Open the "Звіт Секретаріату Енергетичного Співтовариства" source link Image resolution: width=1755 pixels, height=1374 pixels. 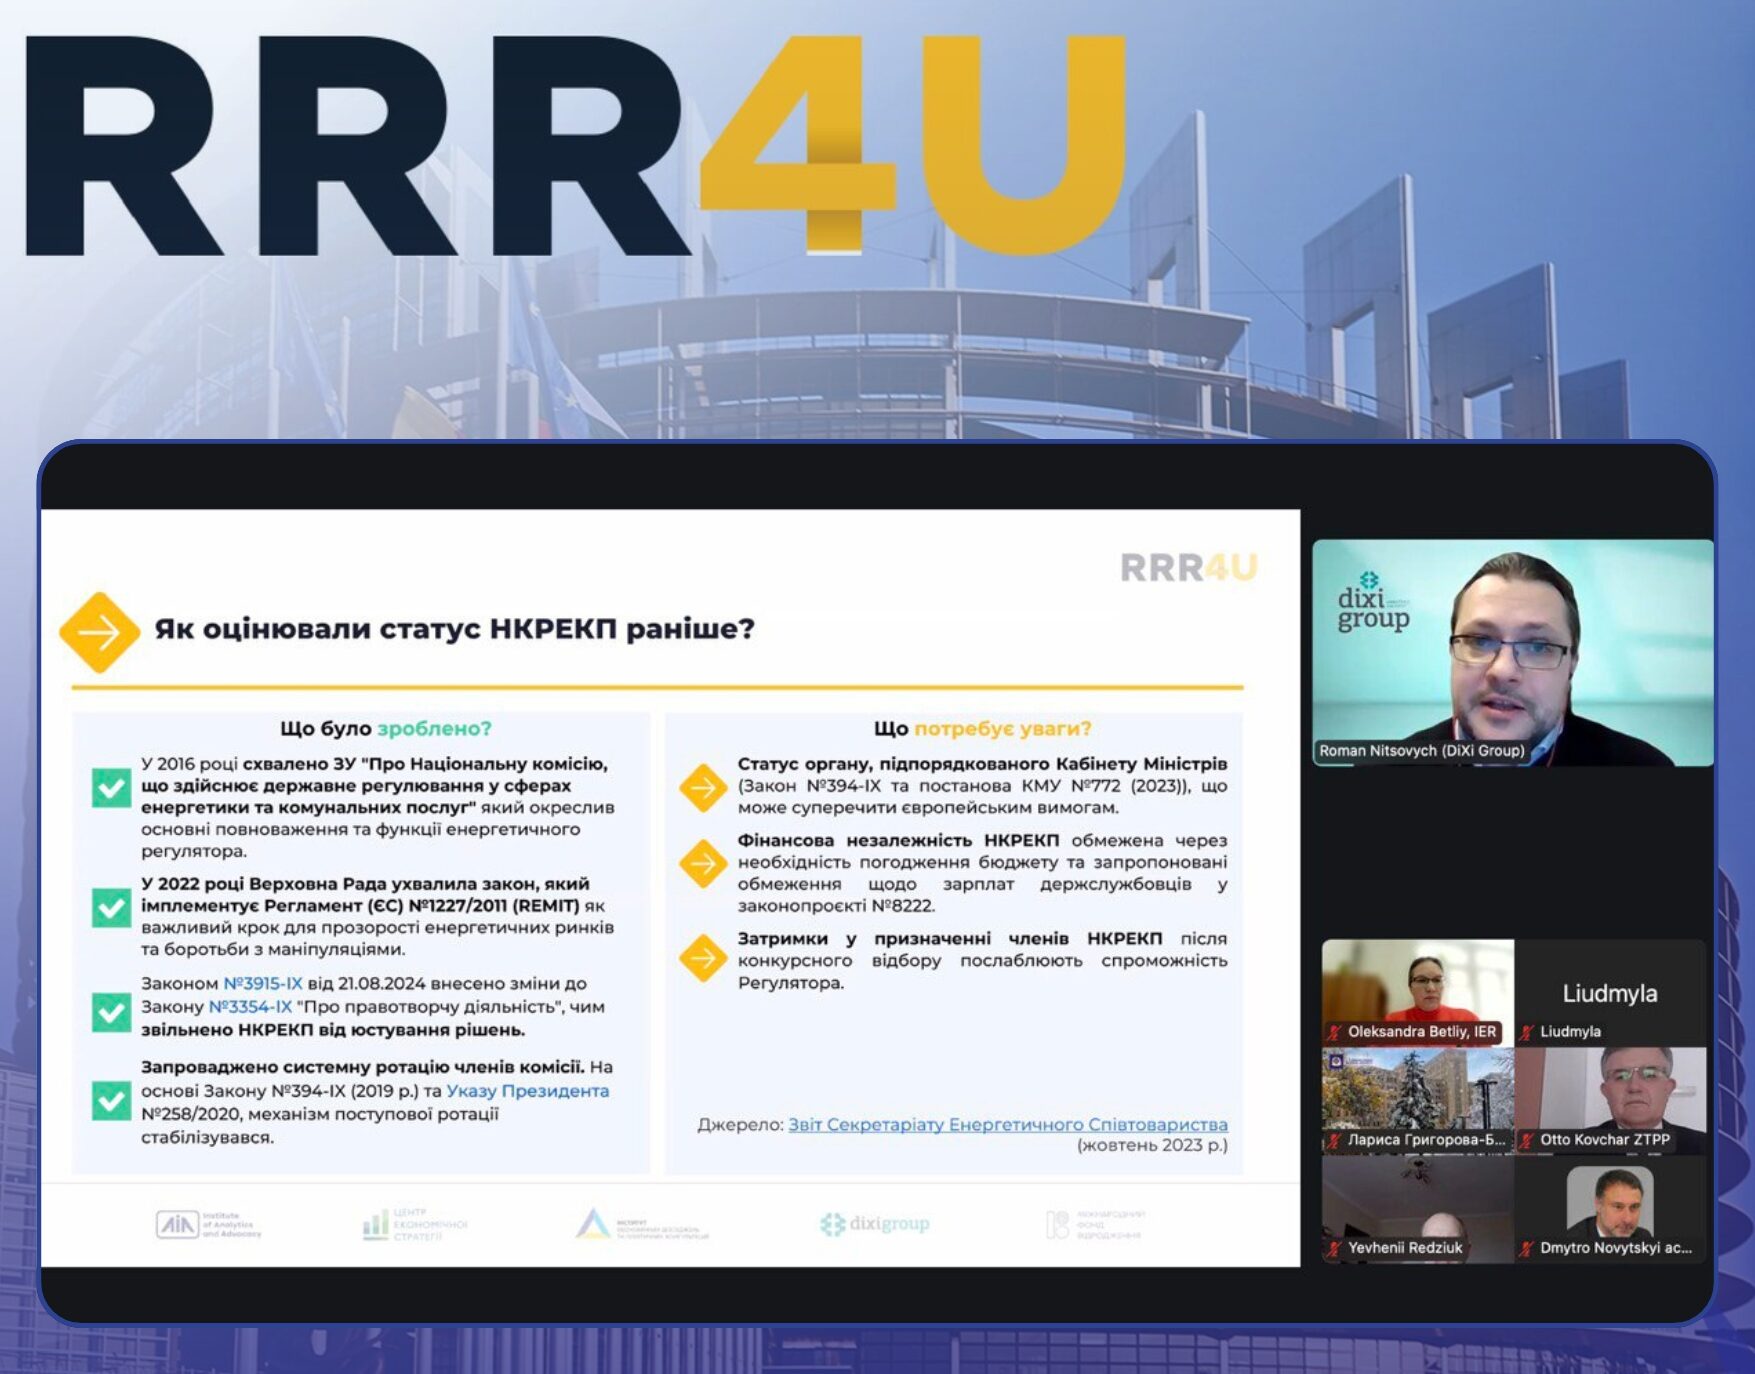coord(1007,1125)
